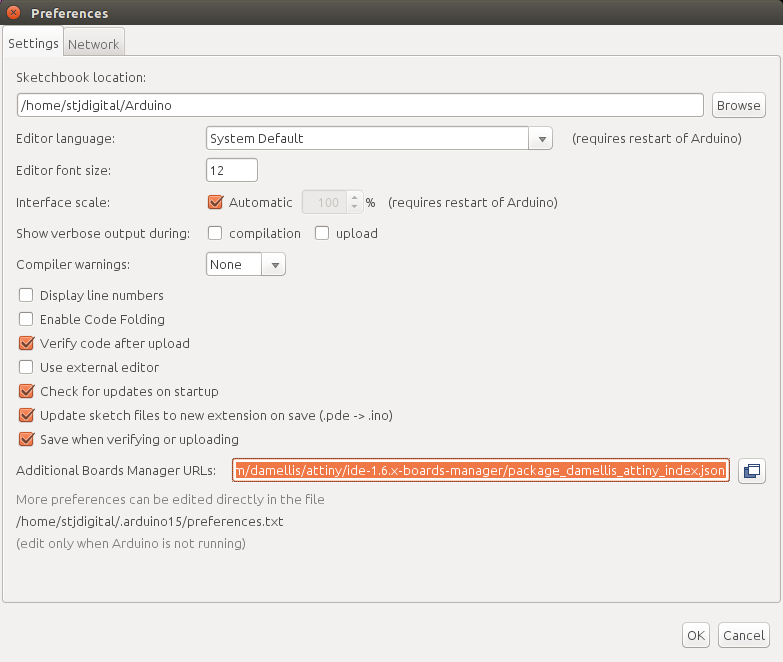783x662 pixels.
Task: Check the Enable Code Folding box
Action: pos(26,319)
